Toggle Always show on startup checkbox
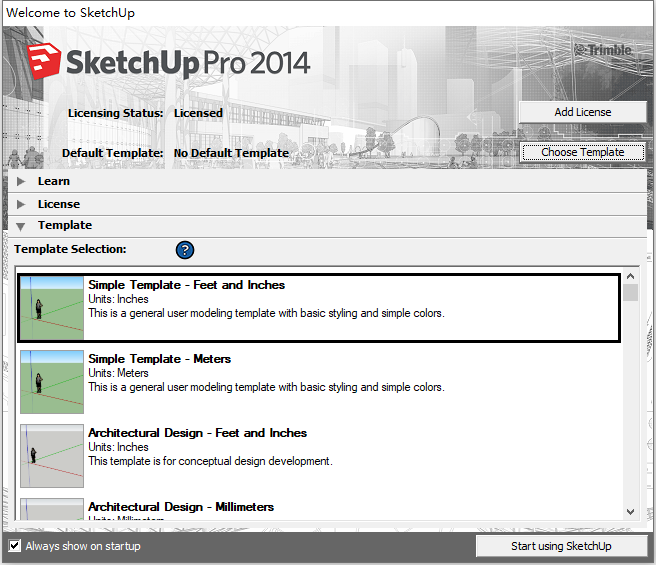The image size is (656, 565). [x=15, y=545]
